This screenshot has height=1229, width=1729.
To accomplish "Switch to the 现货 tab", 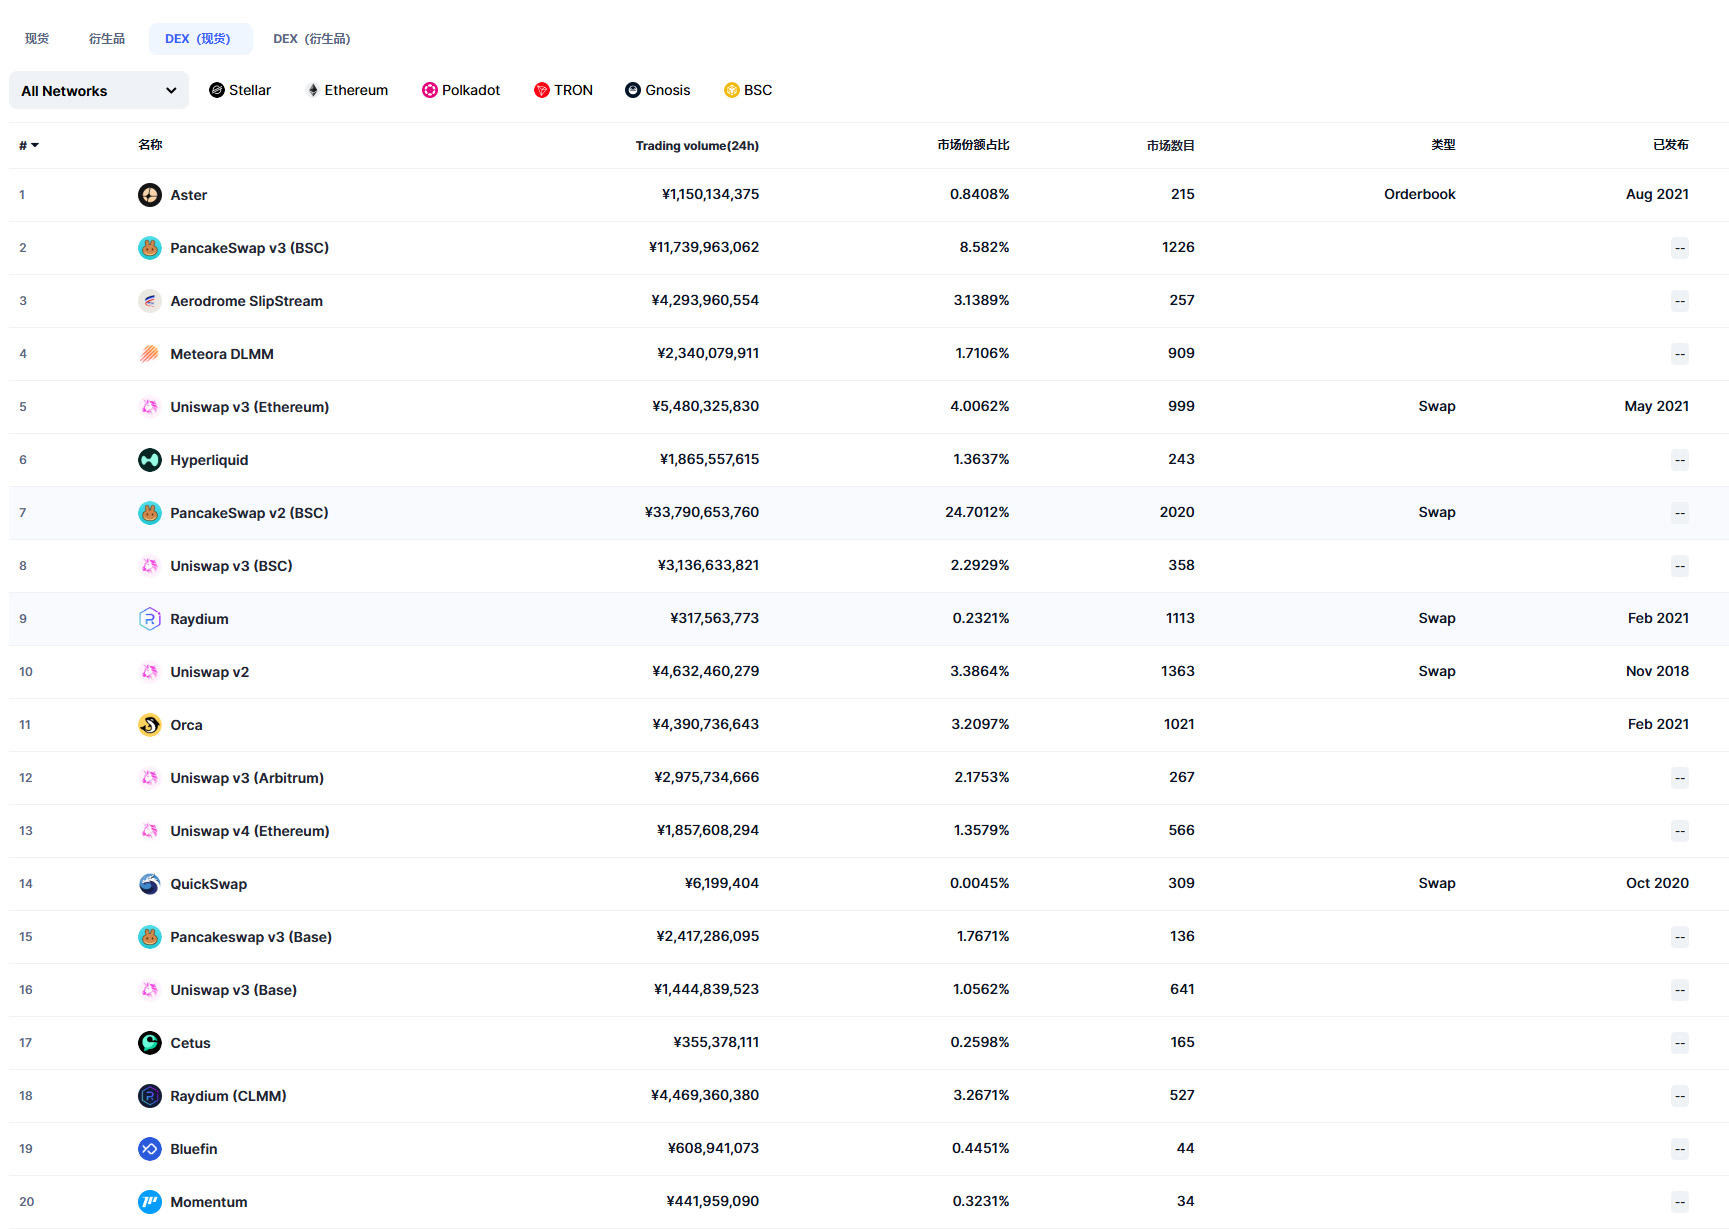I will tap(37, 39).
